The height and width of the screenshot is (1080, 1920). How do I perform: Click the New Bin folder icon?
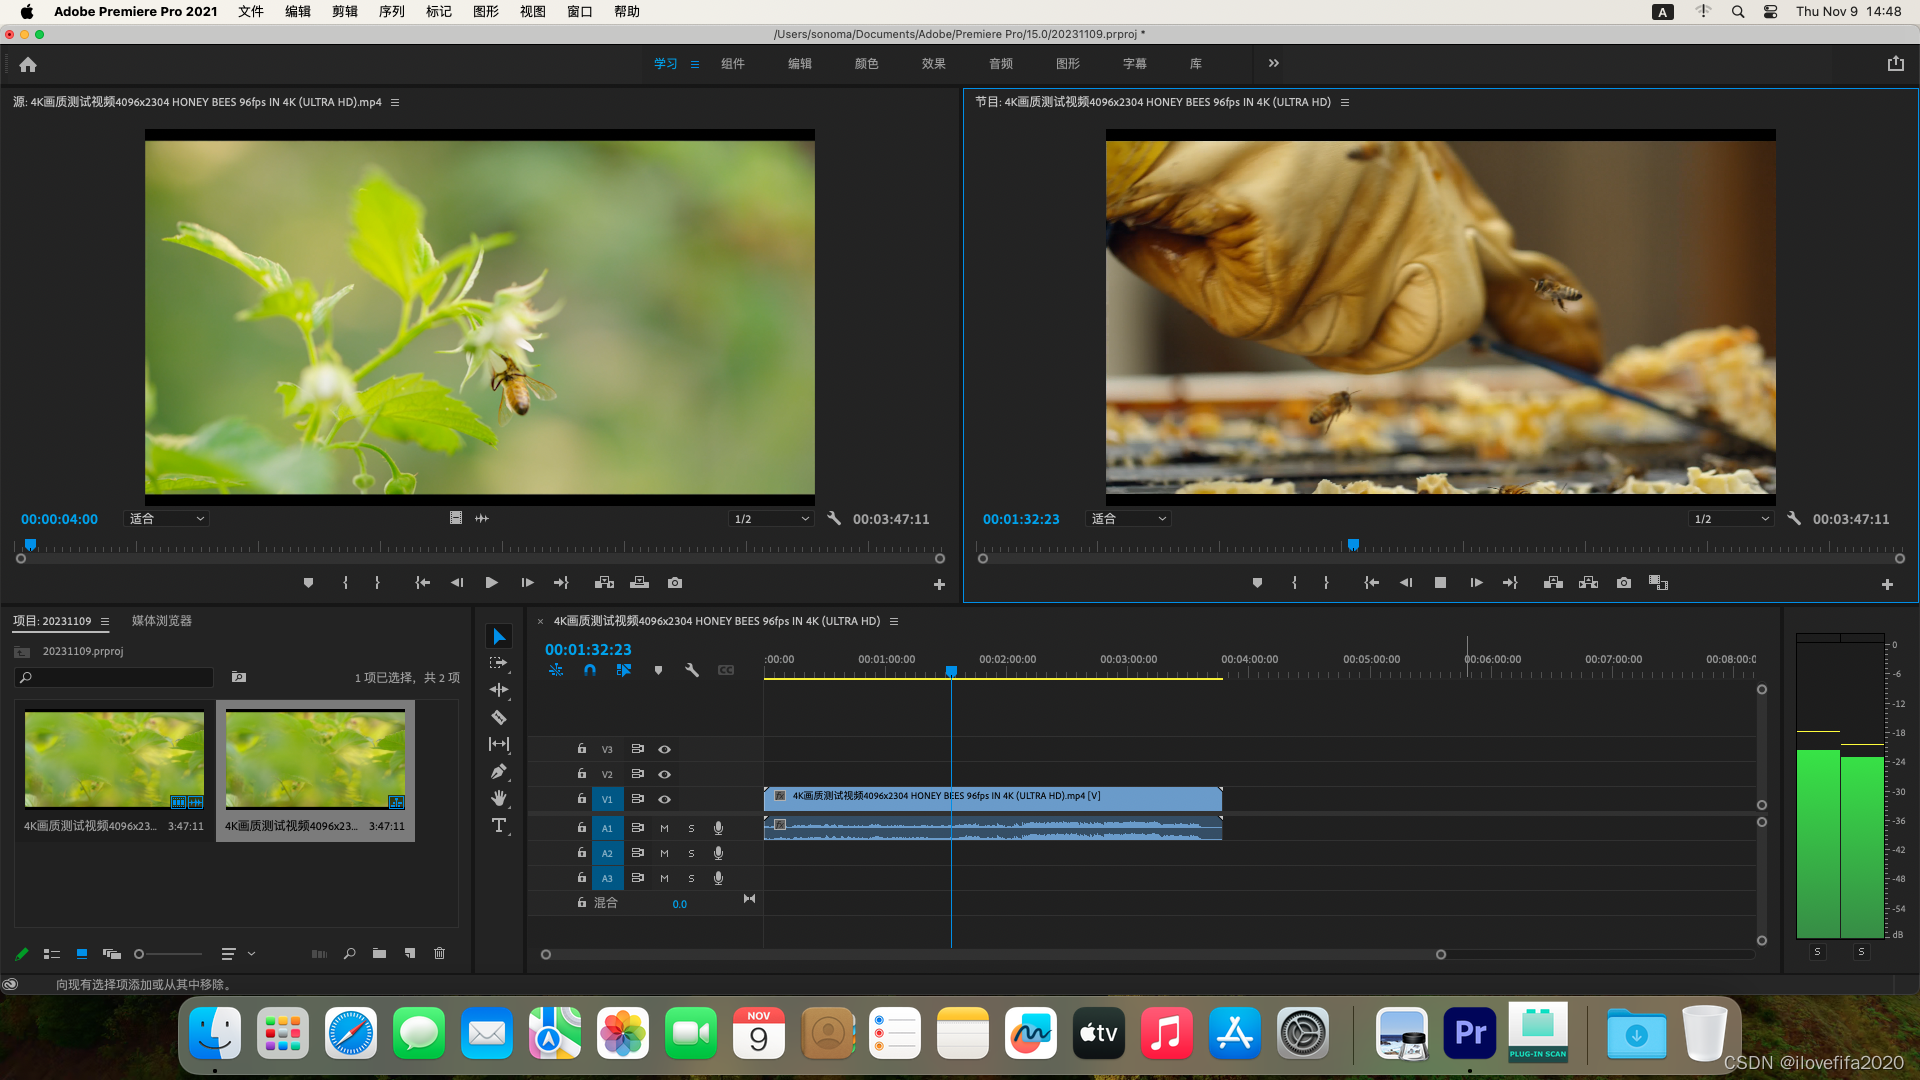coord(379,954)
